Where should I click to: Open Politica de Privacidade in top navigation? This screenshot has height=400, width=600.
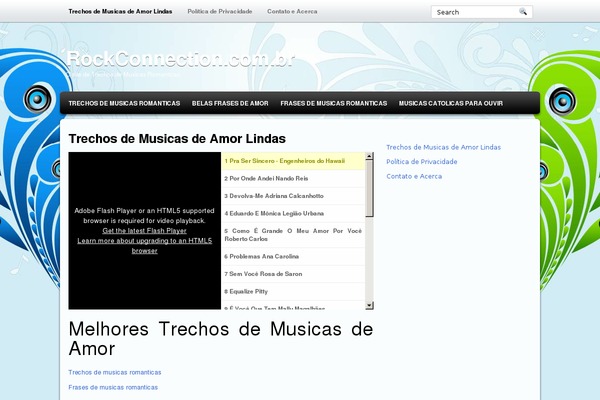click(220, 11)
